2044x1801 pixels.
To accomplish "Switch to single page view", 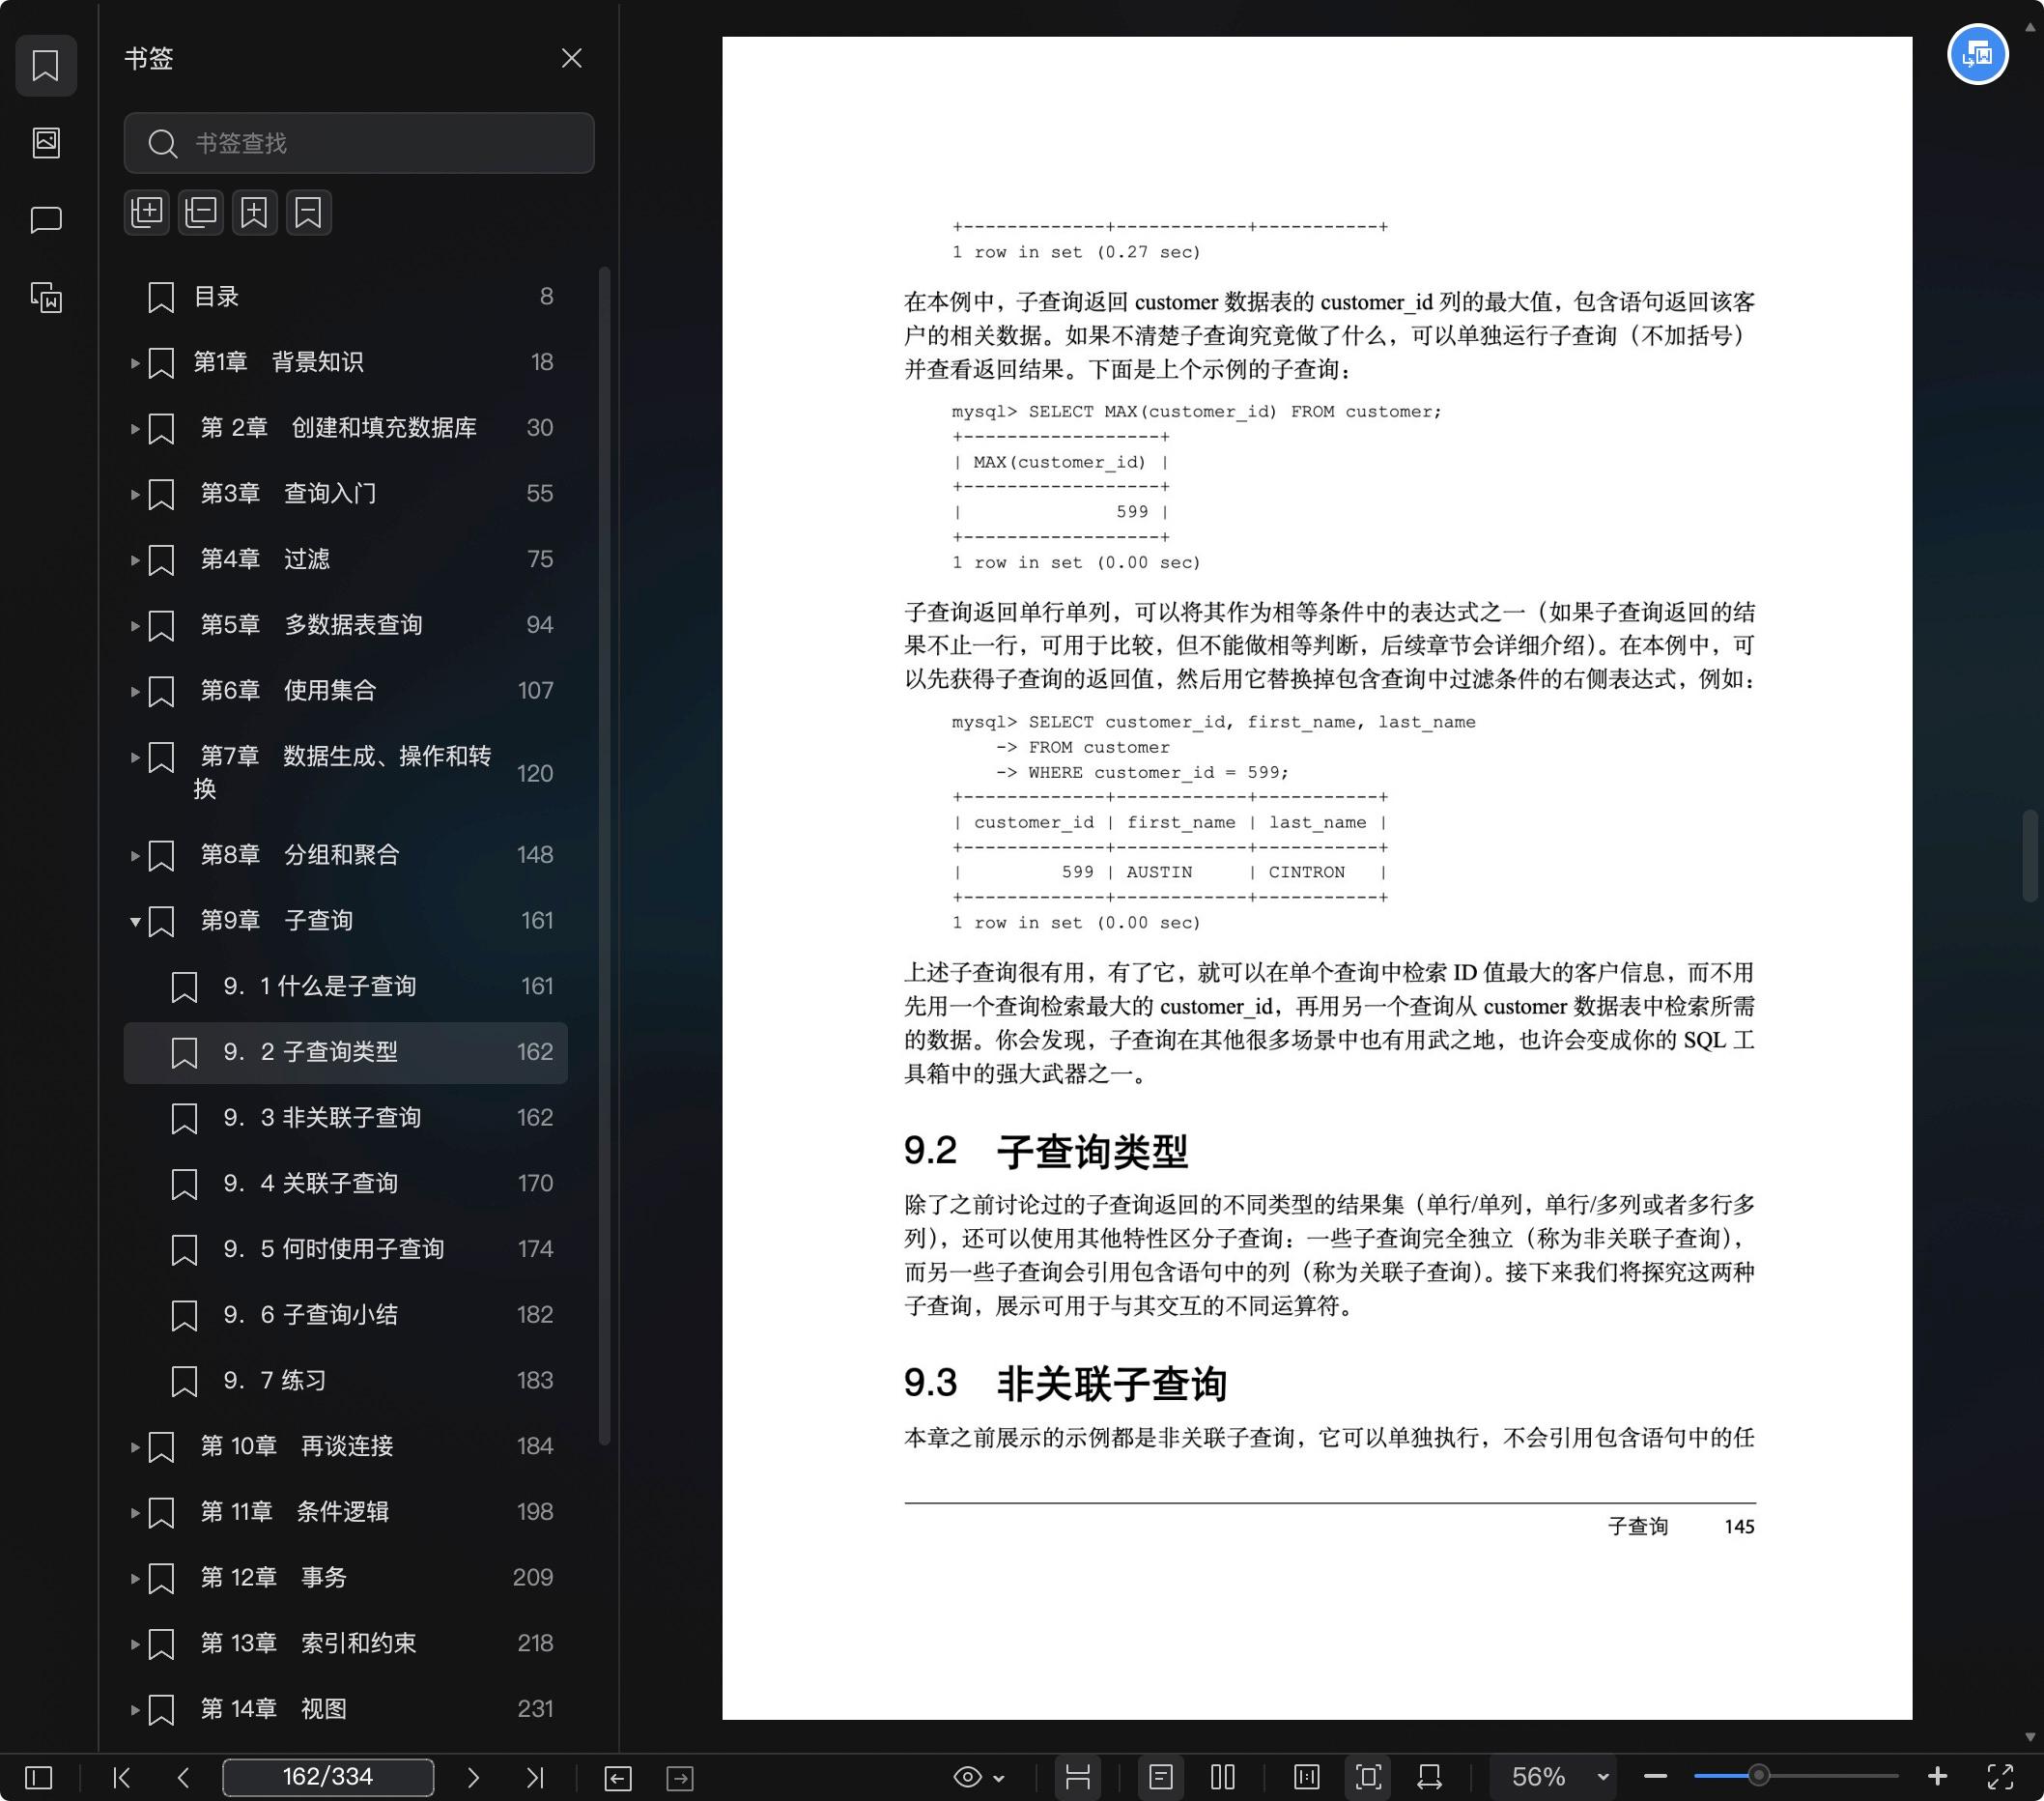I will [1161, 1777].
